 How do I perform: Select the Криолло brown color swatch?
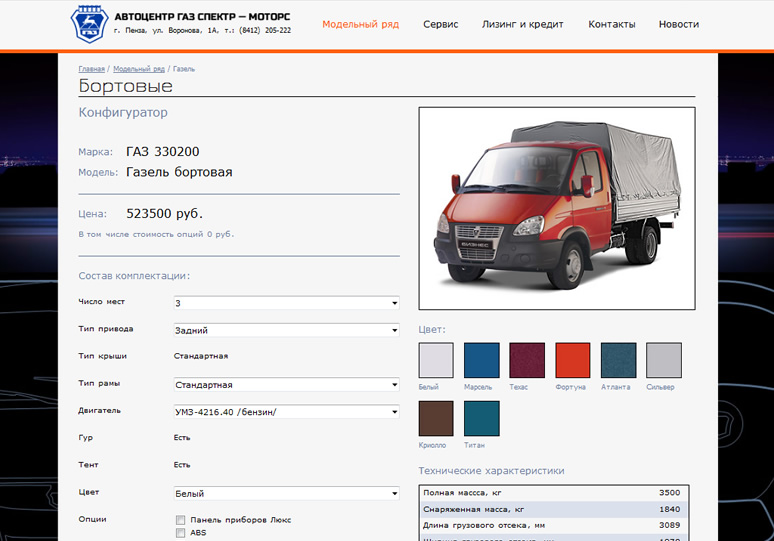tap(436, 419)
